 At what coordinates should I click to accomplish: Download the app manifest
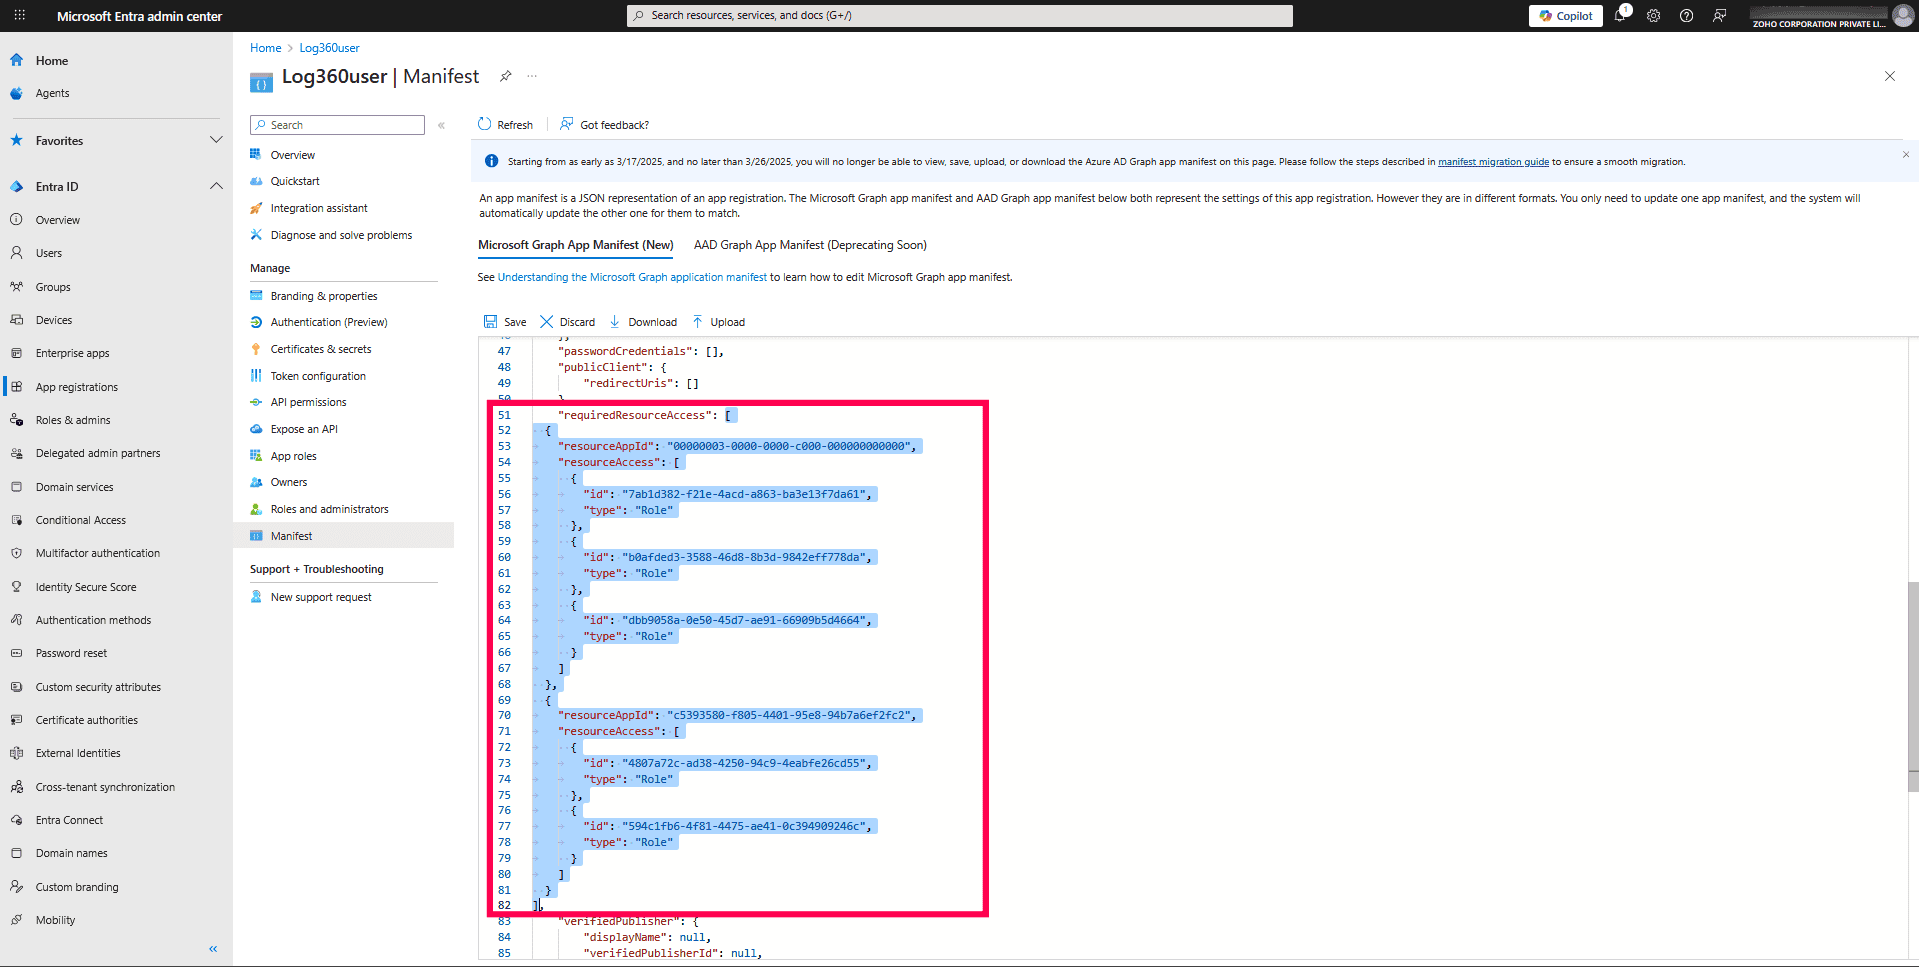coord(643,321)
